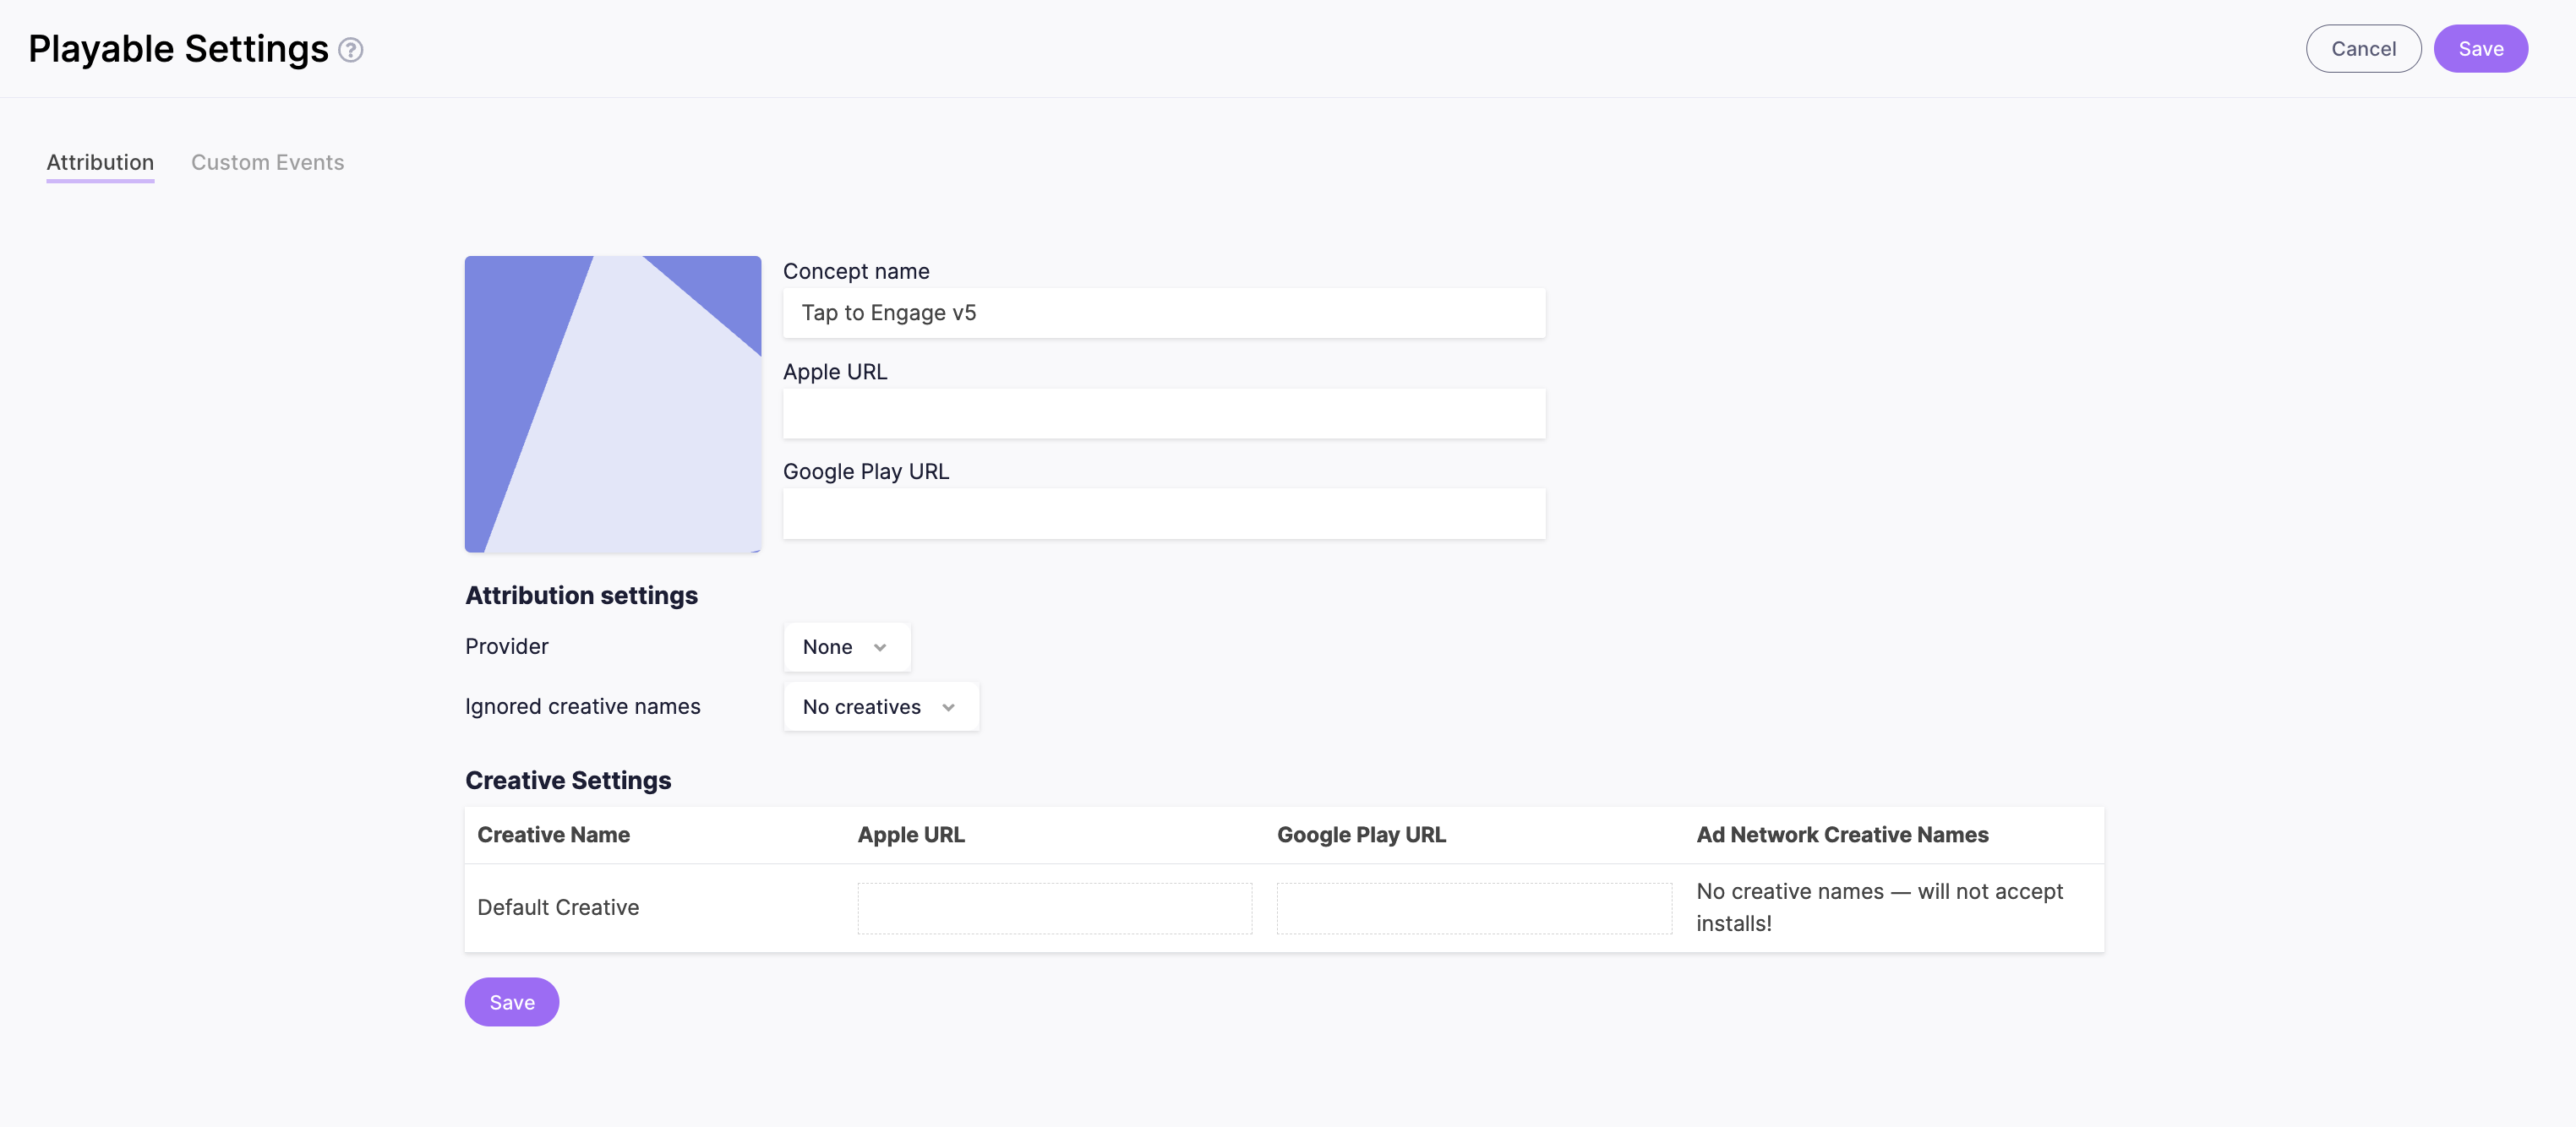The width and height of the screenshot is (2576, 1127).
Task: Switch to the Attribution tab
Action: coord(100,162)
